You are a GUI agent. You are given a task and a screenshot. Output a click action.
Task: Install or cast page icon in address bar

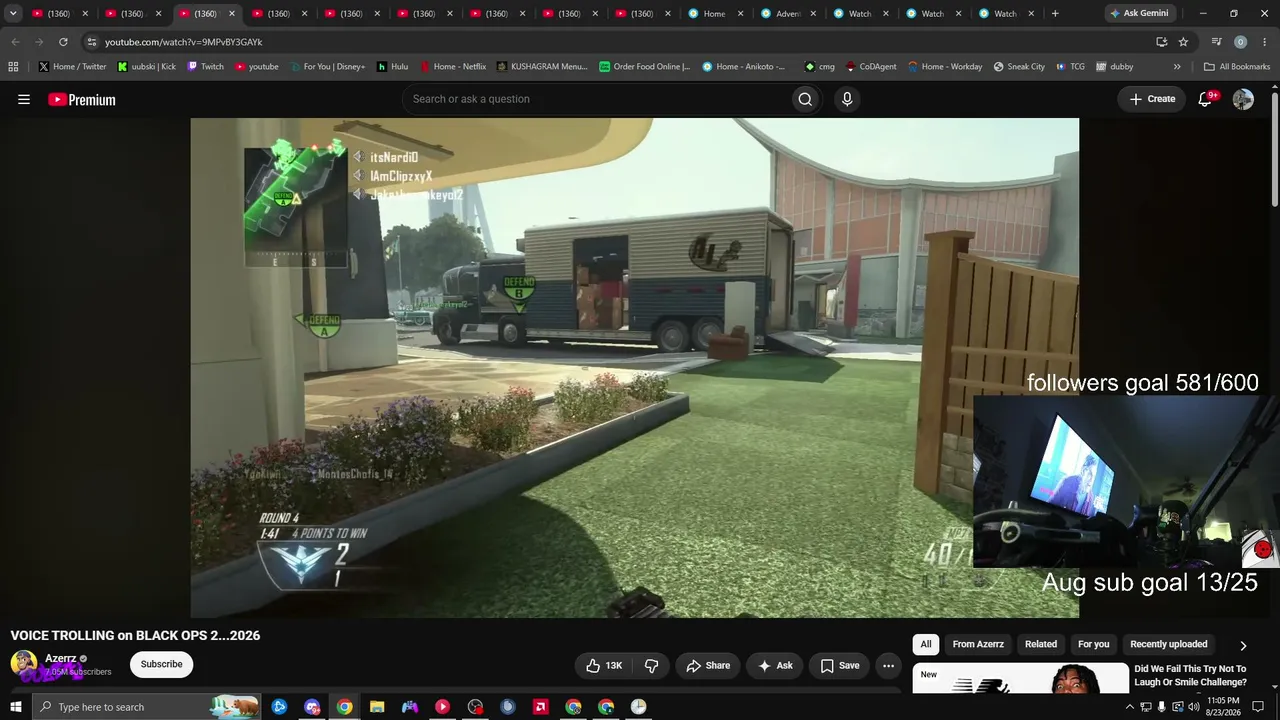[1161, 42]
